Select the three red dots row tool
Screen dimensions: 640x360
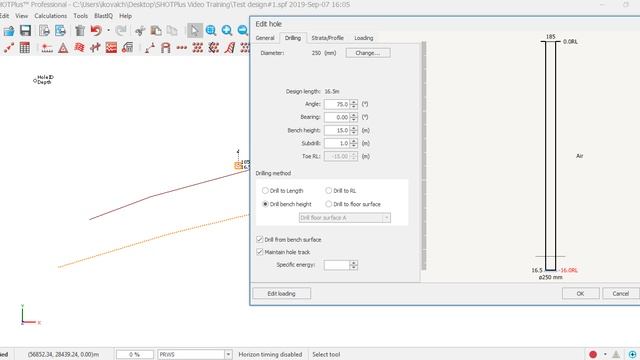click(182, 48)
